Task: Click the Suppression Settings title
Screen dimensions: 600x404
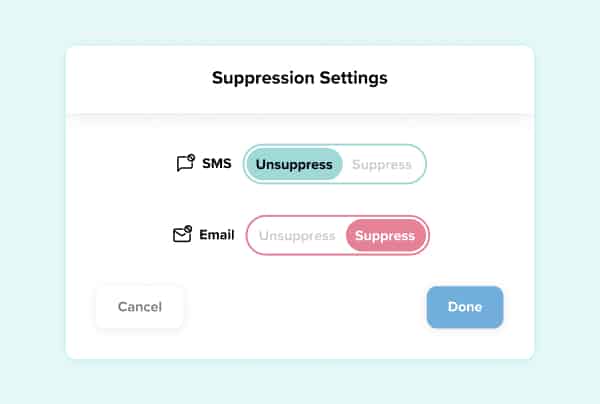Action: point(300,77)
